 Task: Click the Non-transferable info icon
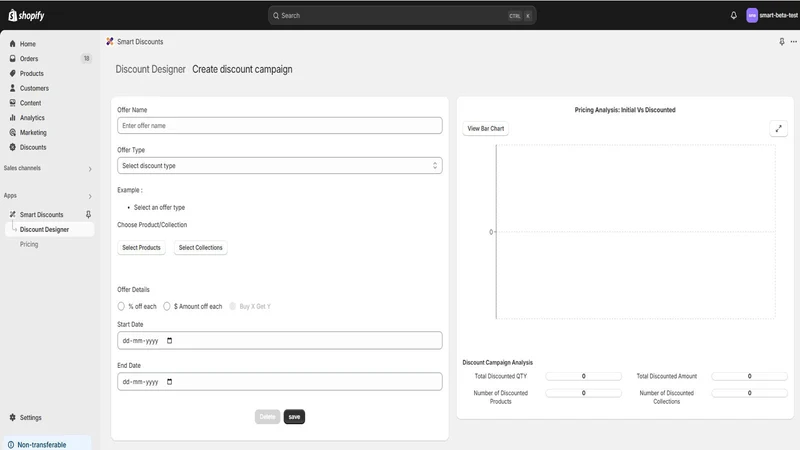tap(11, 445)
